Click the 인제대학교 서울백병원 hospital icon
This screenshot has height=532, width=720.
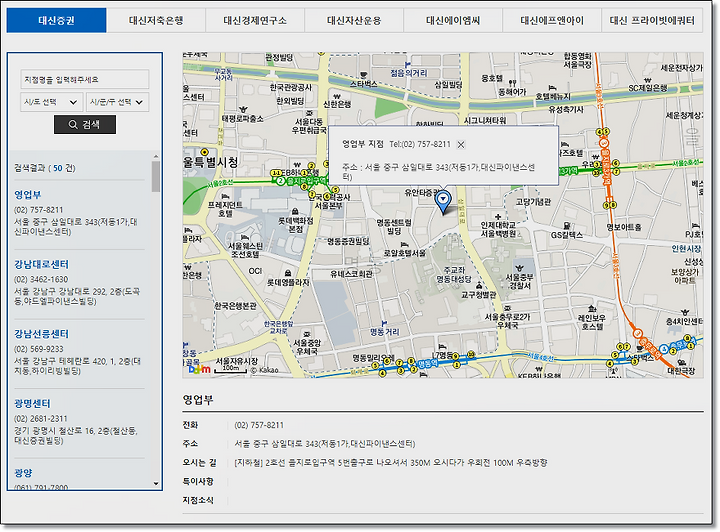pos(498,217)
